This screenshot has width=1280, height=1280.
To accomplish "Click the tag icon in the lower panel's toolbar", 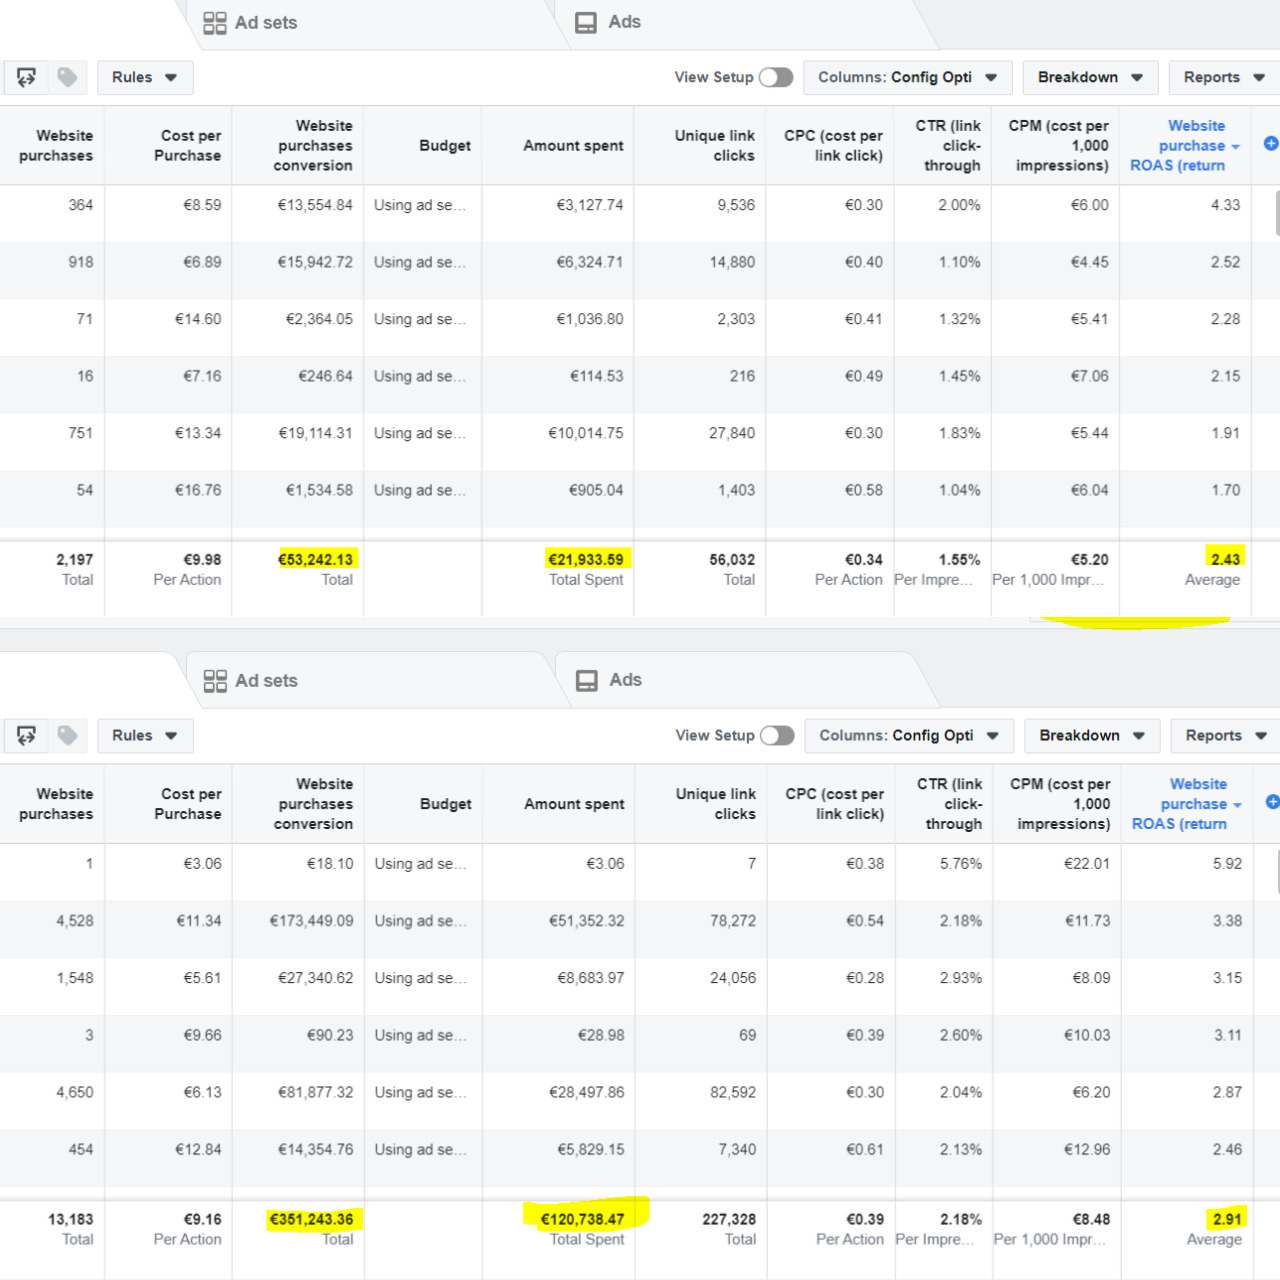I will click(x=67, y=735).
